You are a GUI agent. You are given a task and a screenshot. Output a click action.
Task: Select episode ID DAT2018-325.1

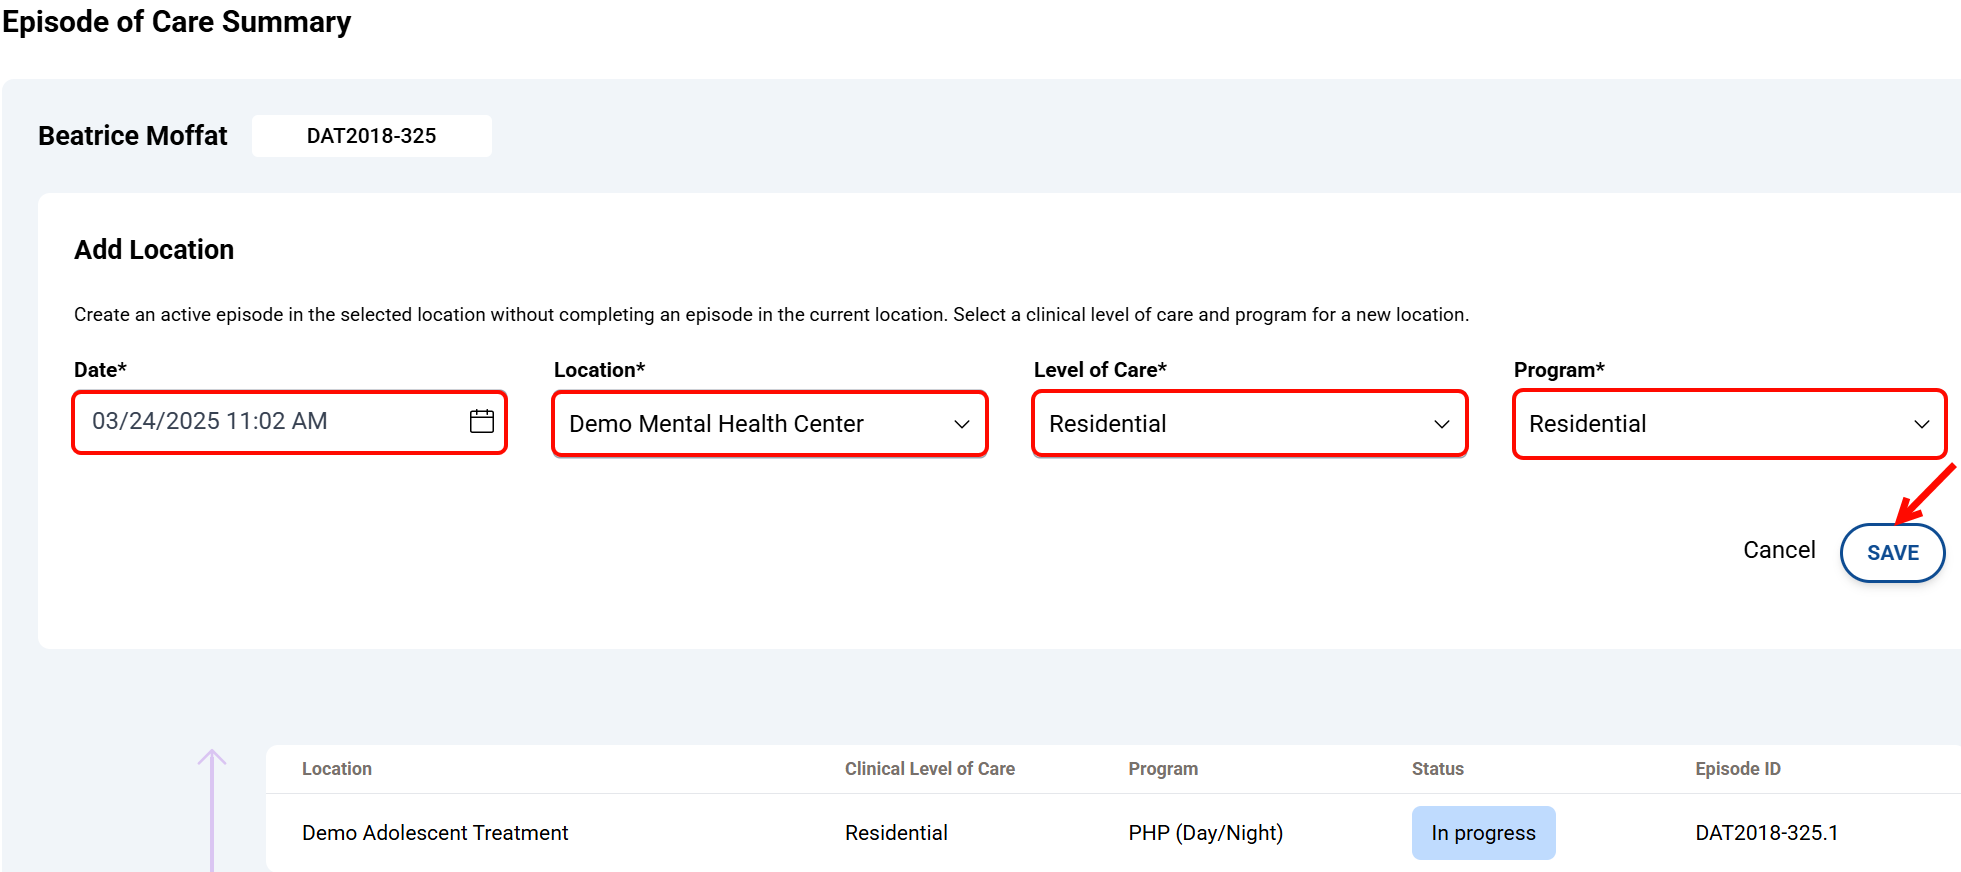coord(1766,833)
